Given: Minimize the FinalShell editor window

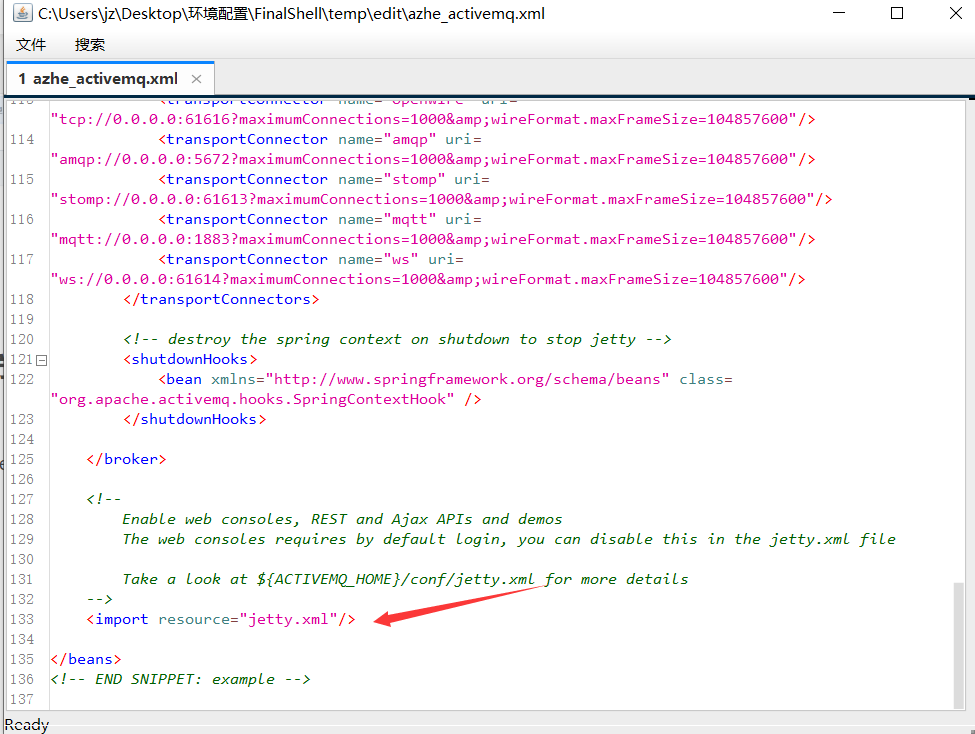Looking at the screenshot, I should [838, 13].
